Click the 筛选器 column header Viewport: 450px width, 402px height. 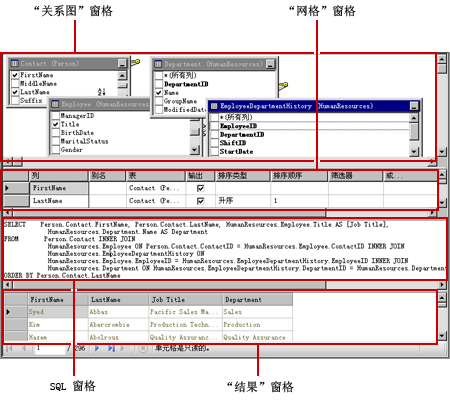pyautogui.click(x=355, y=176)
